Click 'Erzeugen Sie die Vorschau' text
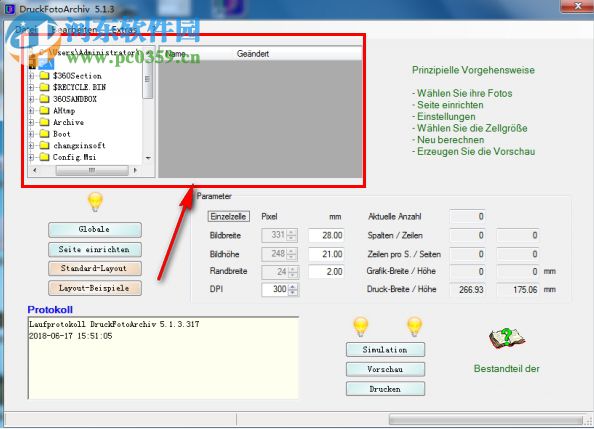 476,152
